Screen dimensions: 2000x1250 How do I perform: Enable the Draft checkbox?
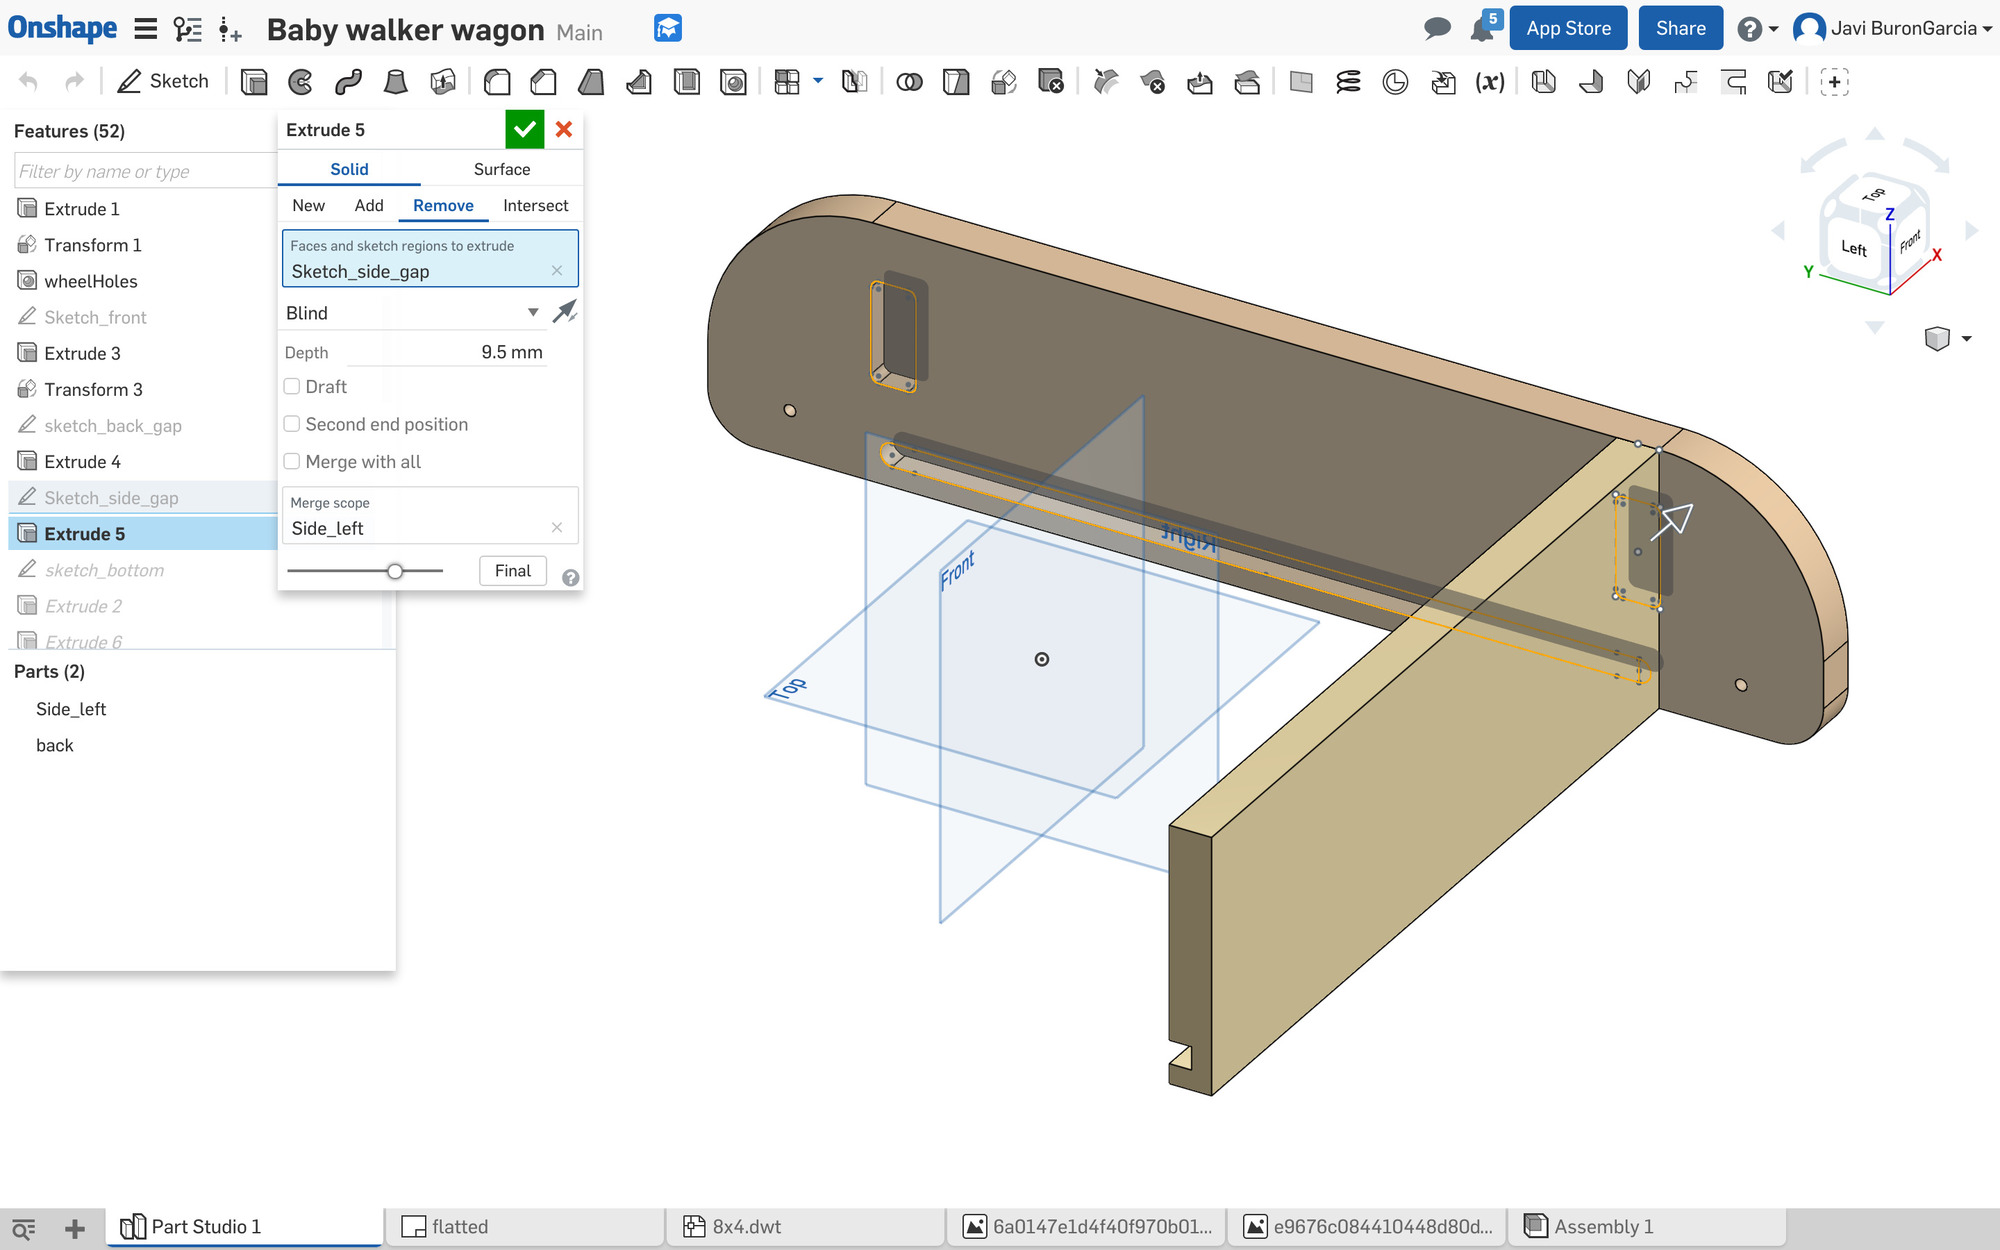[292, 386]
